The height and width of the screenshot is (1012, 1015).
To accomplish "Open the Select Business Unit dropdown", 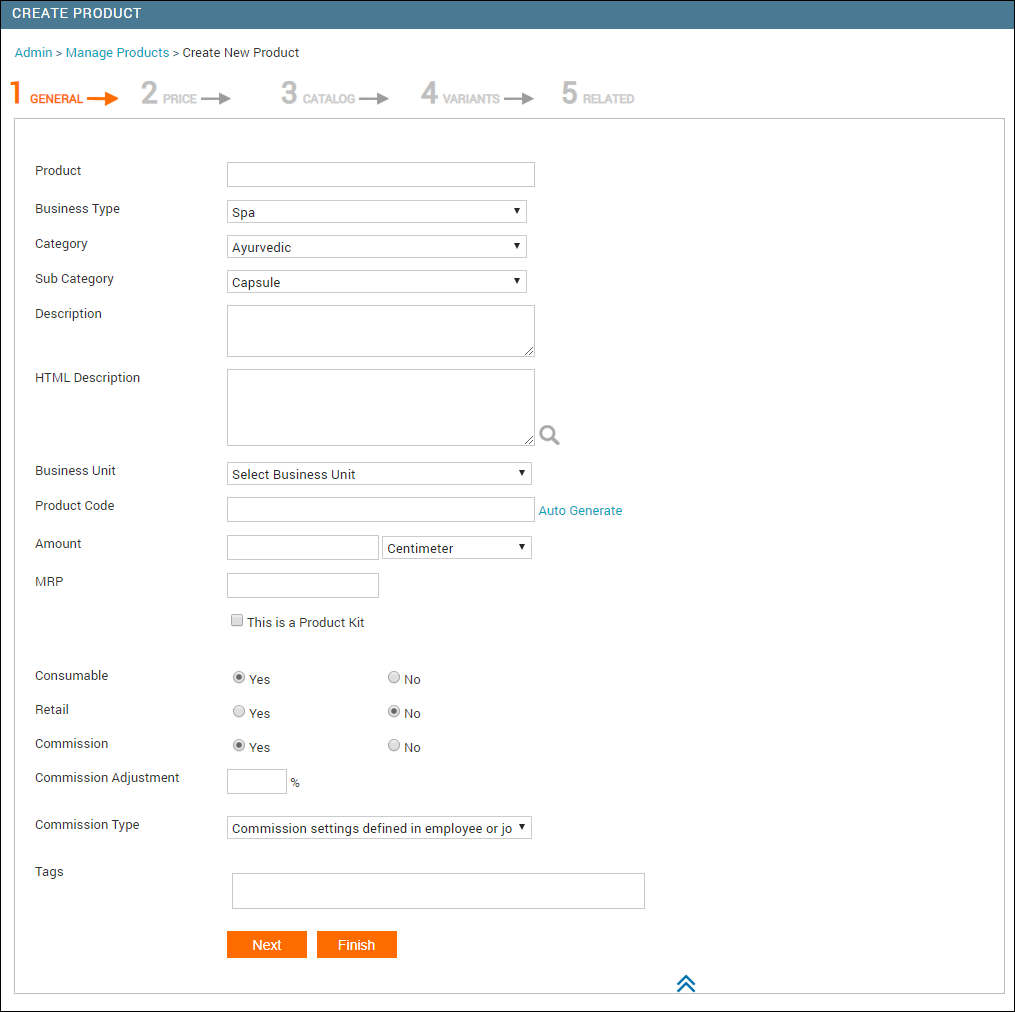I will [379, 474].
